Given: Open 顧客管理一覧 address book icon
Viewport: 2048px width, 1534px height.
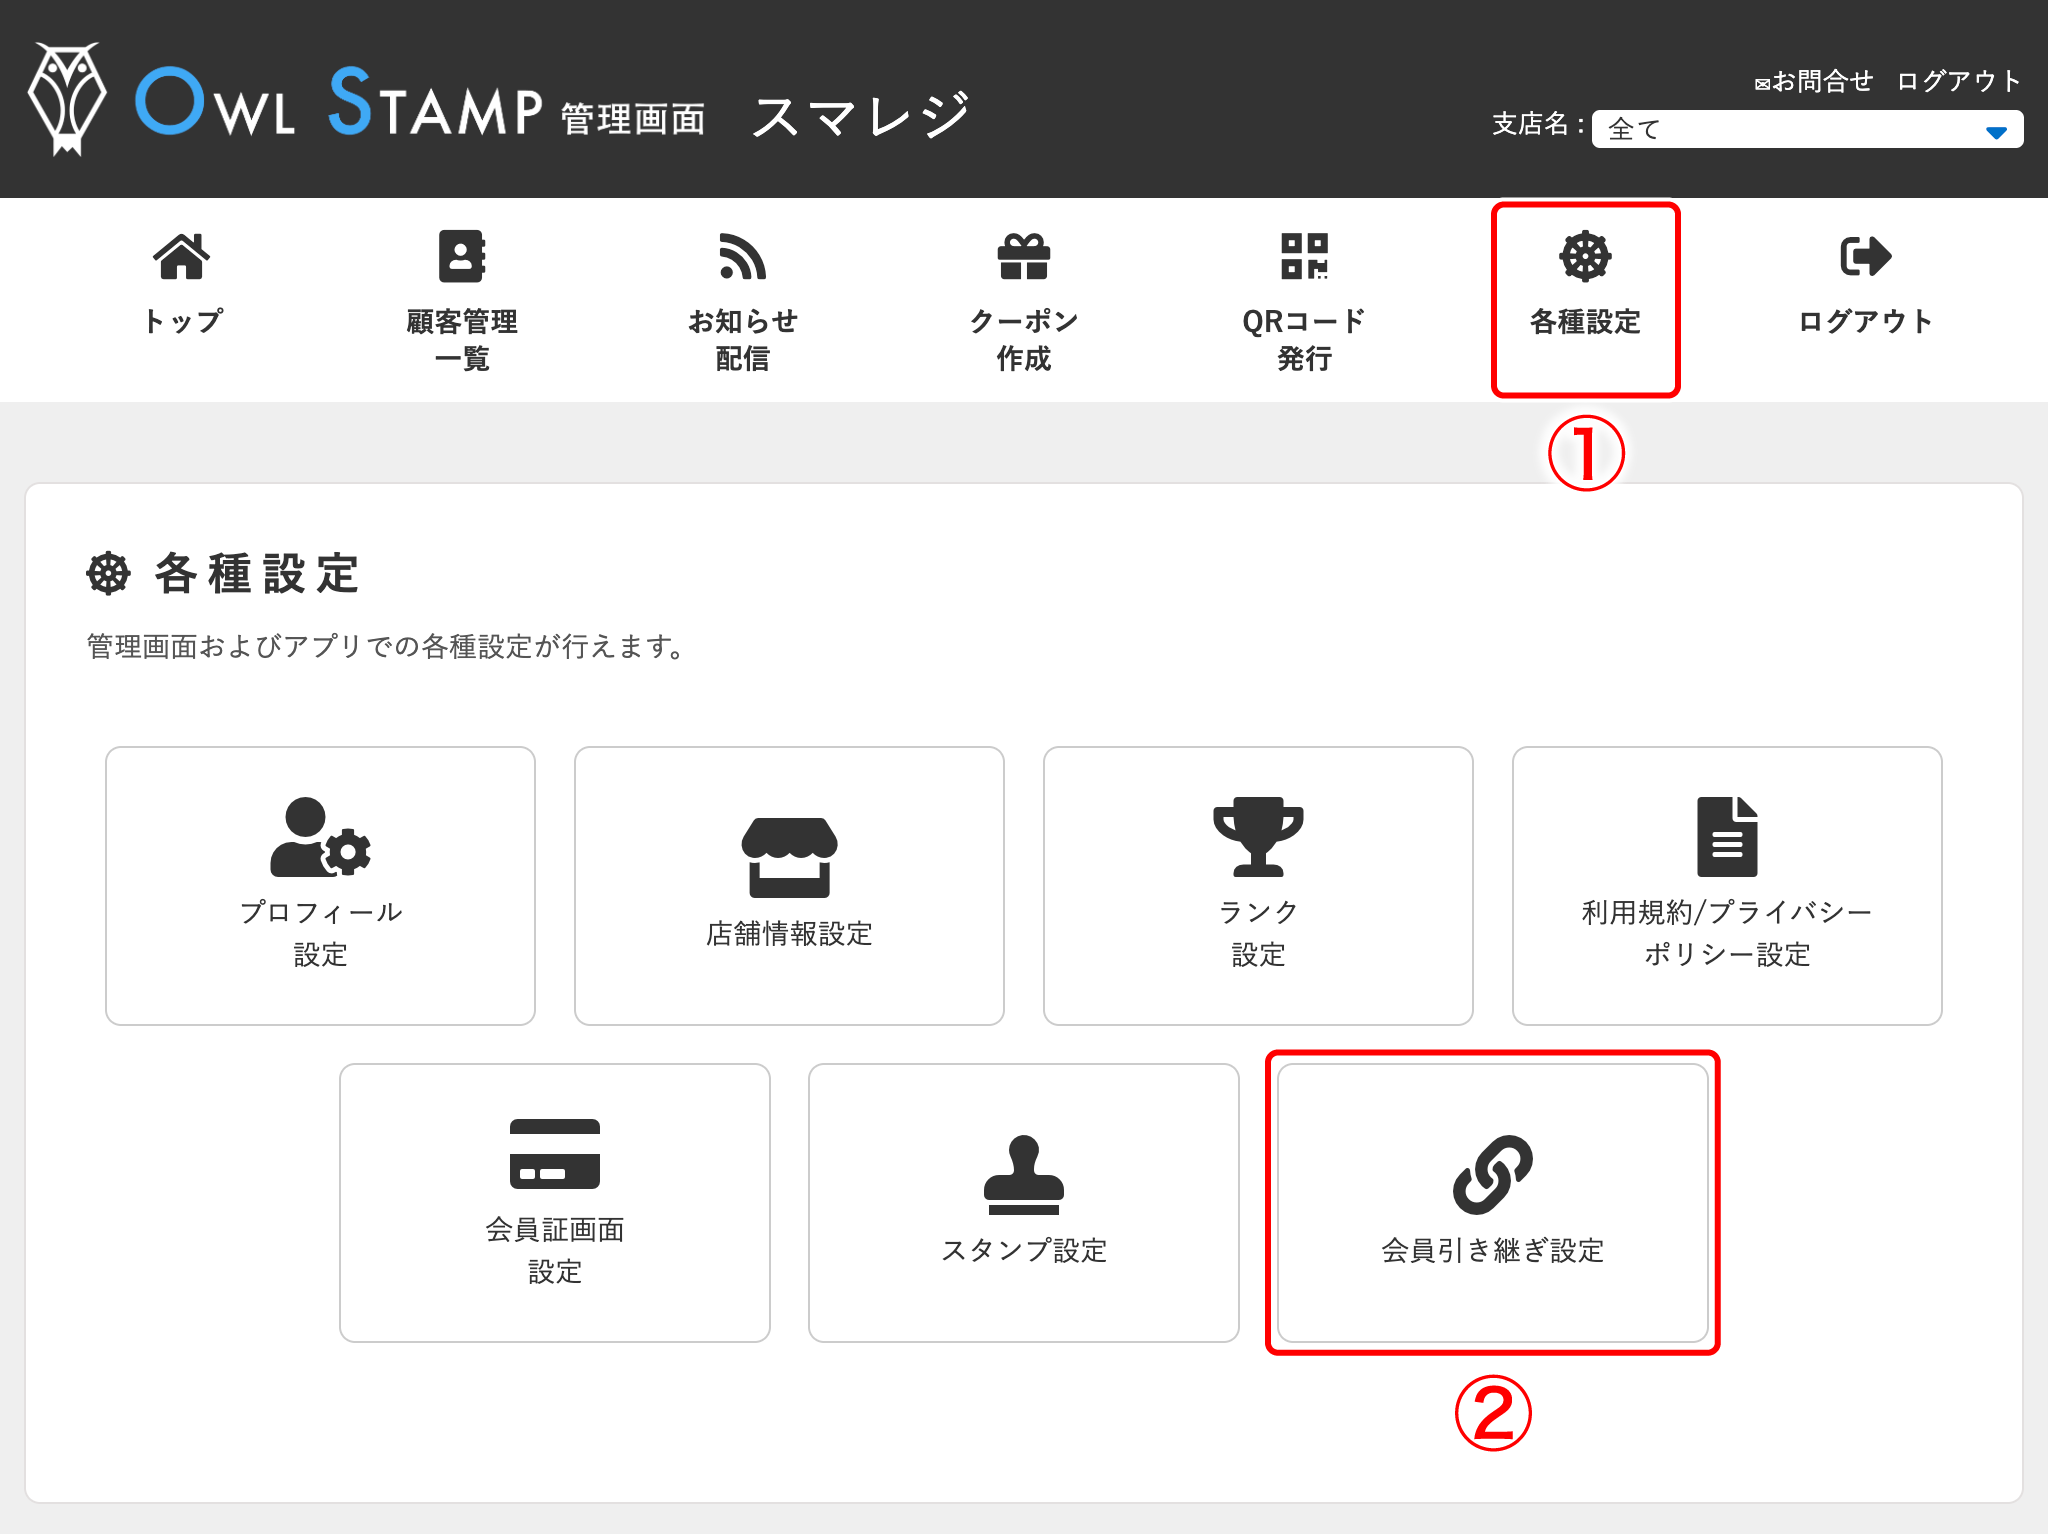Looking at the screenshot, I should (x=461, y=257).
